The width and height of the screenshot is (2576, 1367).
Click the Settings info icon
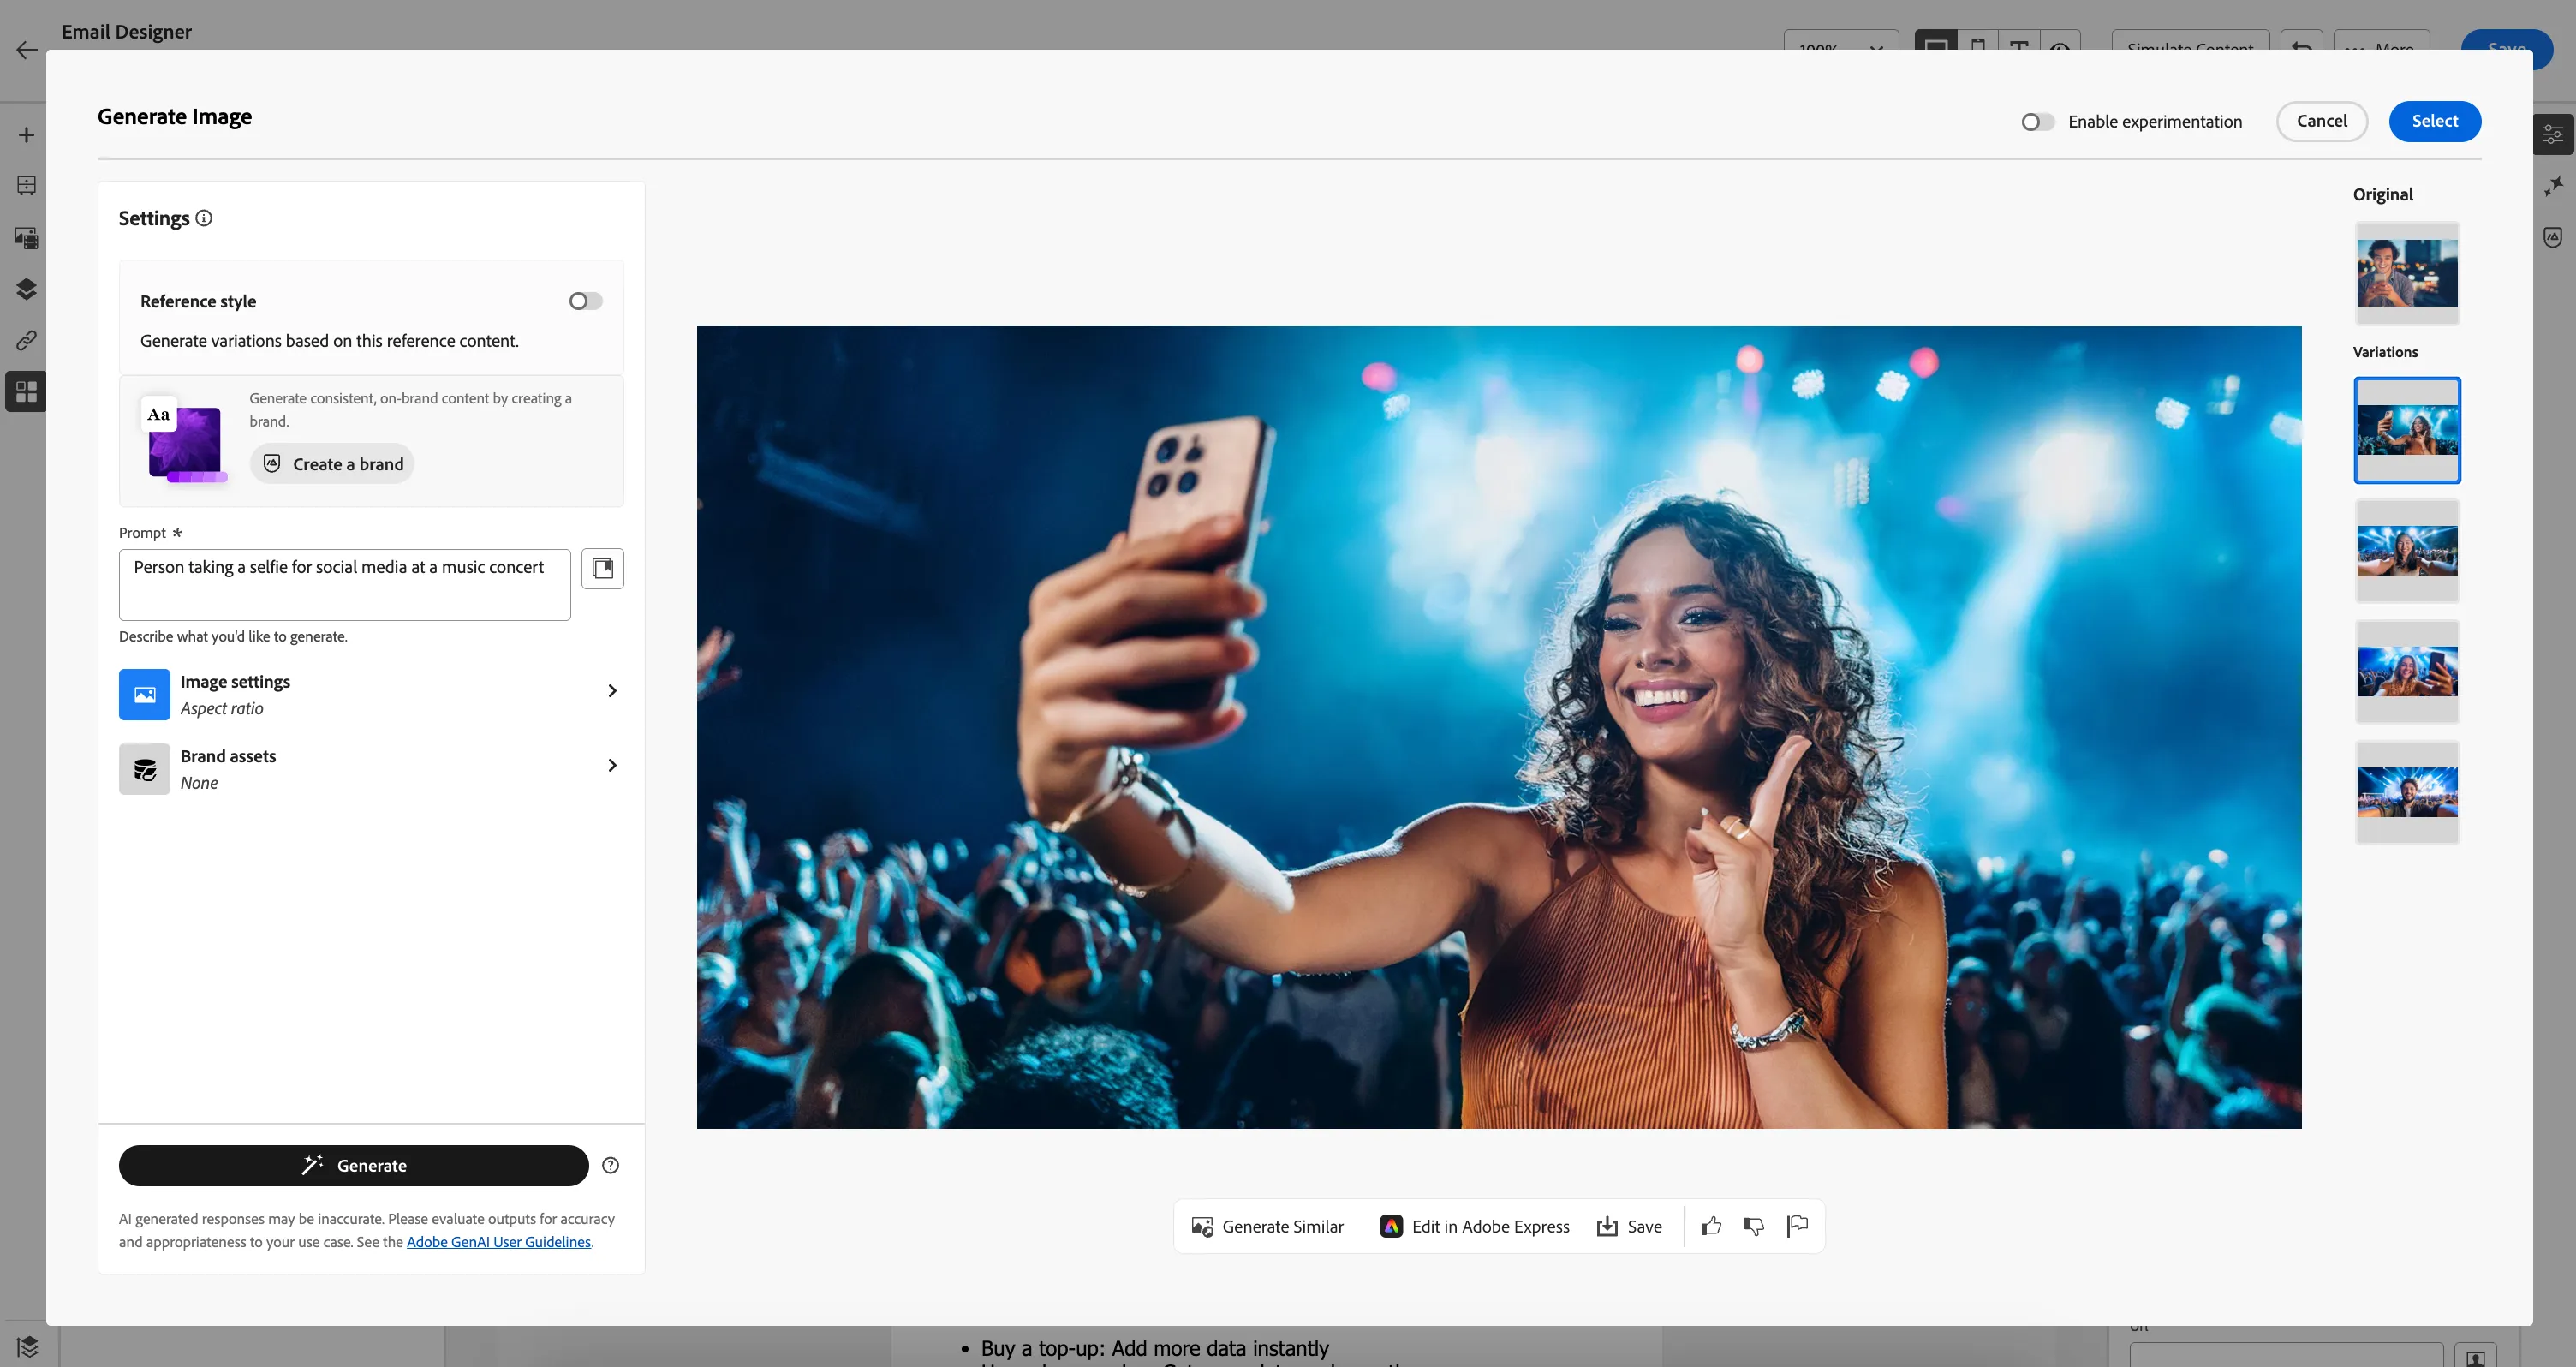[x=204, y=218]
